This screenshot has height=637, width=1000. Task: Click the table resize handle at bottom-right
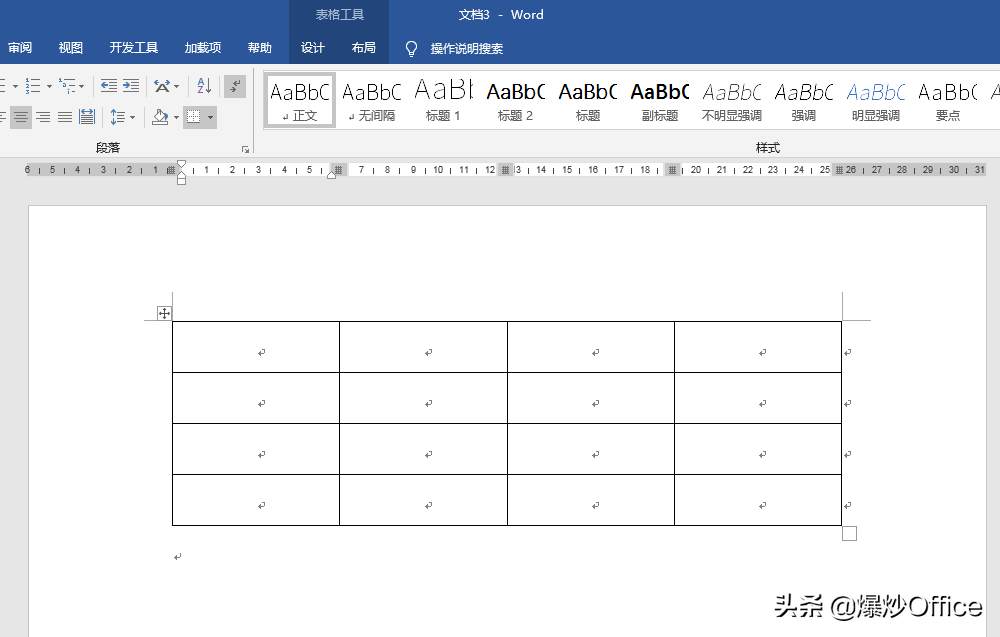849,533
